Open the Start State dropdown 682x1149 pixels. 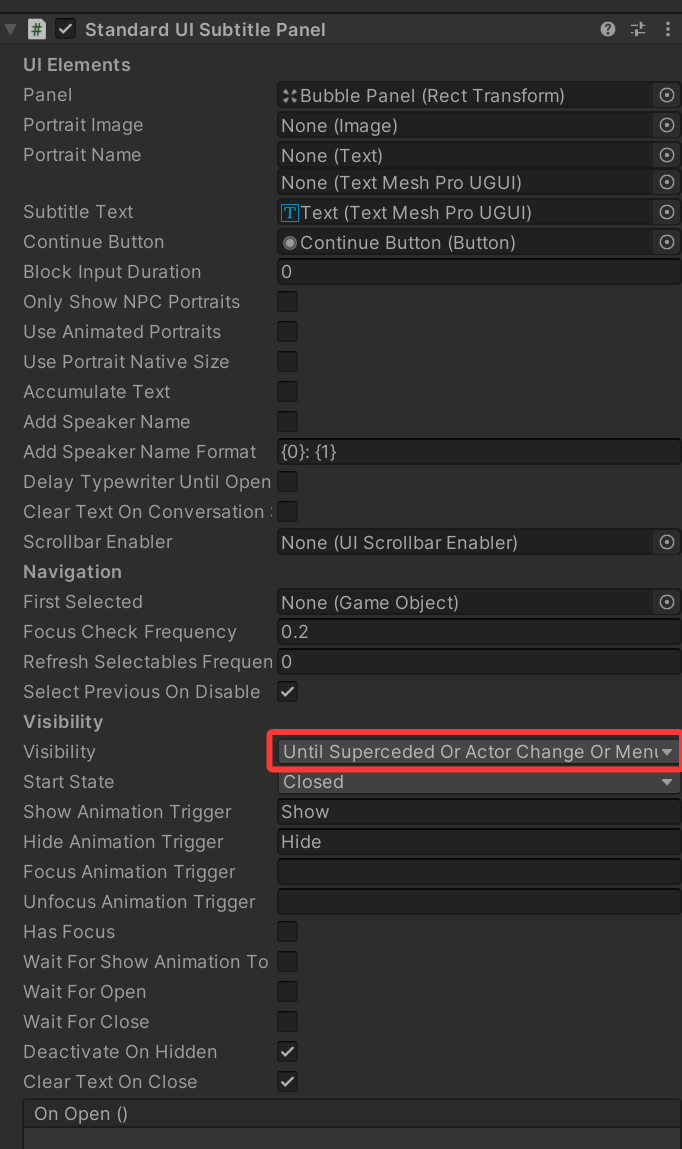coord(478,782)
